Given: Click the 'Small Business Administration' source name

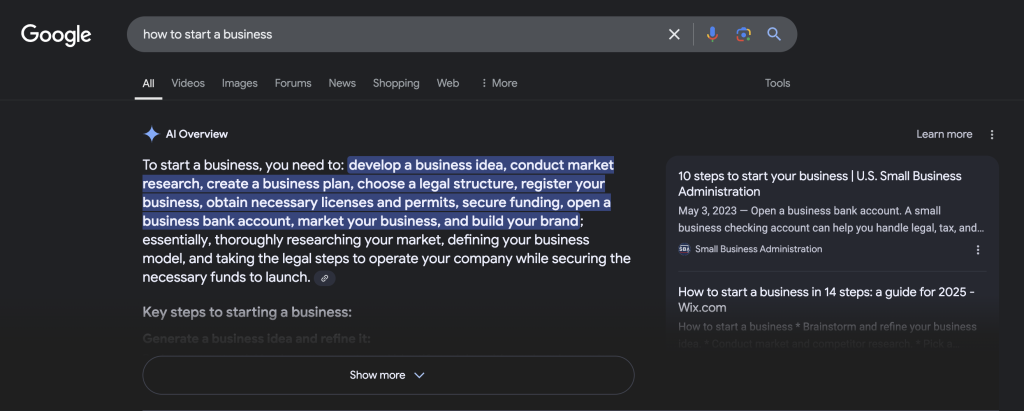Looking at the screenshot, I should pyautogui.click(x=758, y=249).
